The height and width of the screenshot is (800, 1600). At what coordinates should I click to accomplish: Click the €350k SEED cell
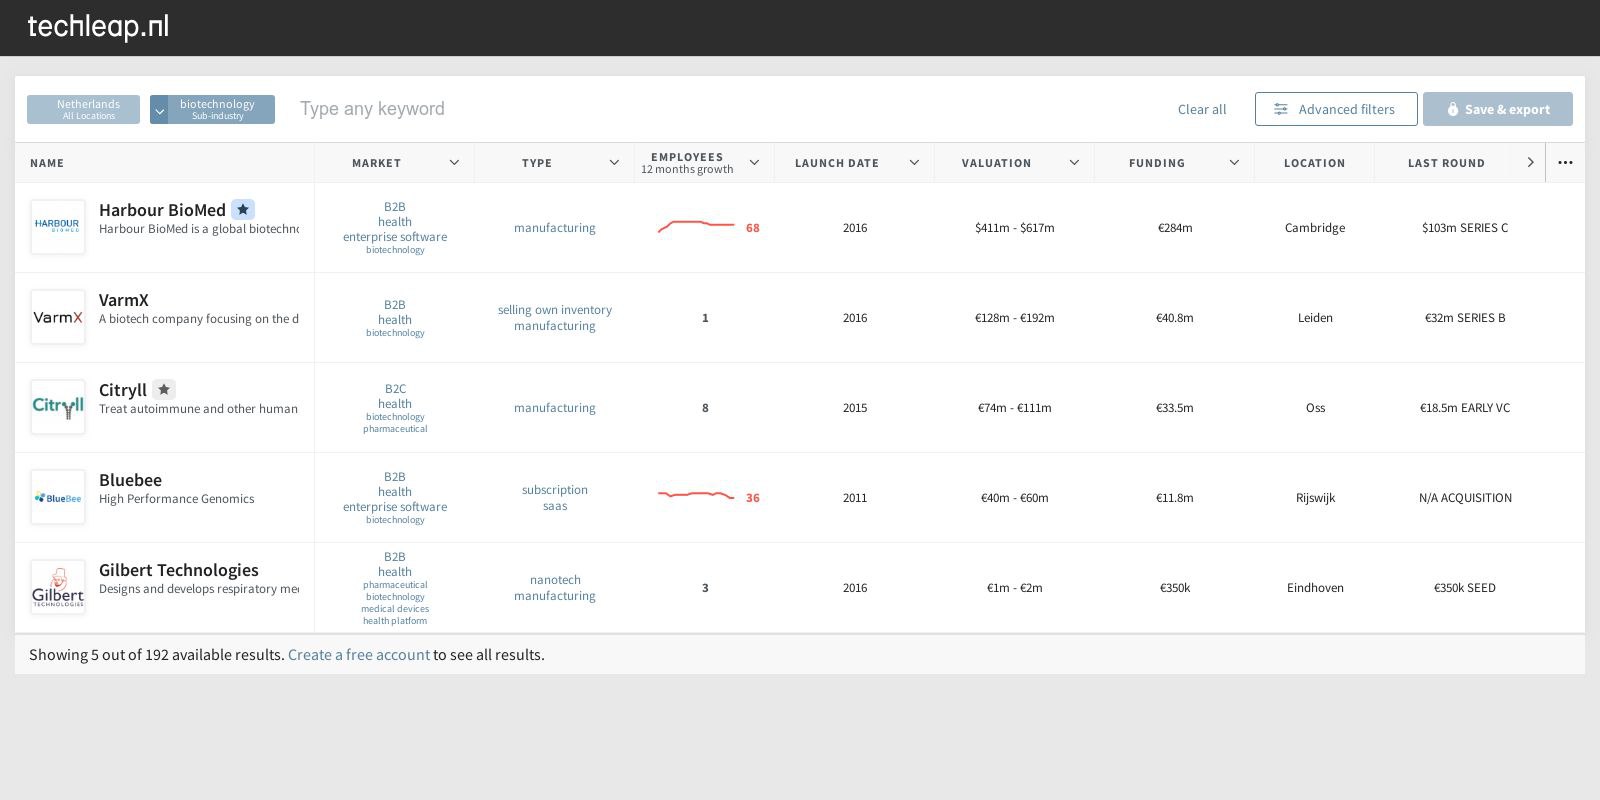[x=1465, y=588]
